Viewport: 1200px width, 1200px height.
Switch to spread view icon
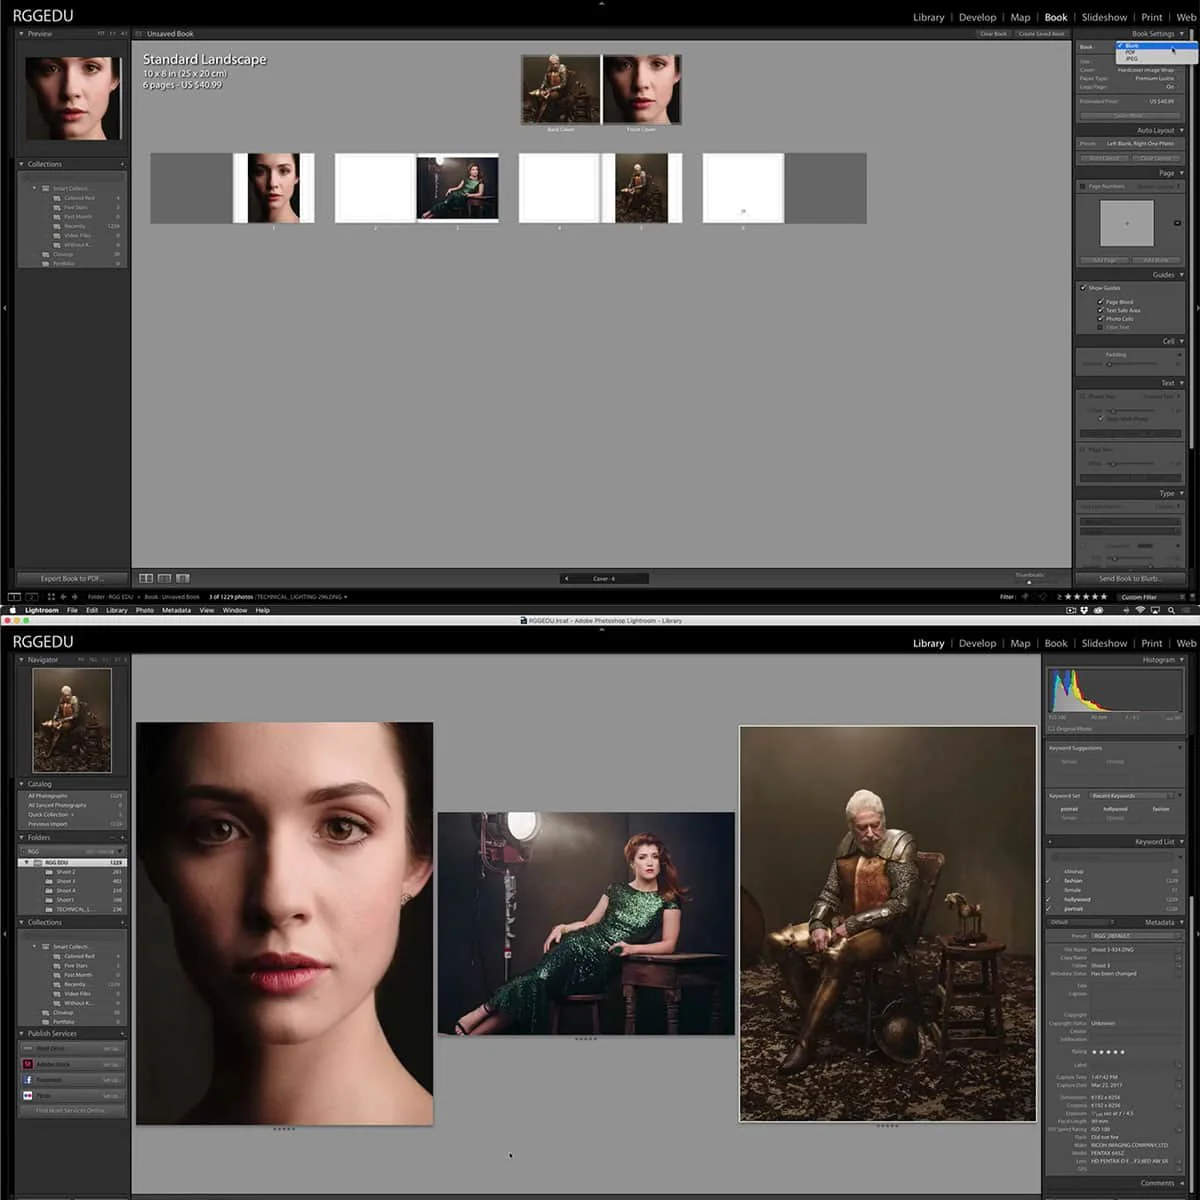165,578
